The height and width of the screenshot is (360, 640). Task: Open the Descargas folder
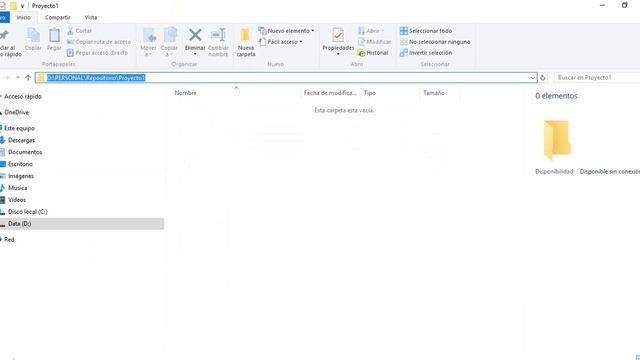click(21, 140)
